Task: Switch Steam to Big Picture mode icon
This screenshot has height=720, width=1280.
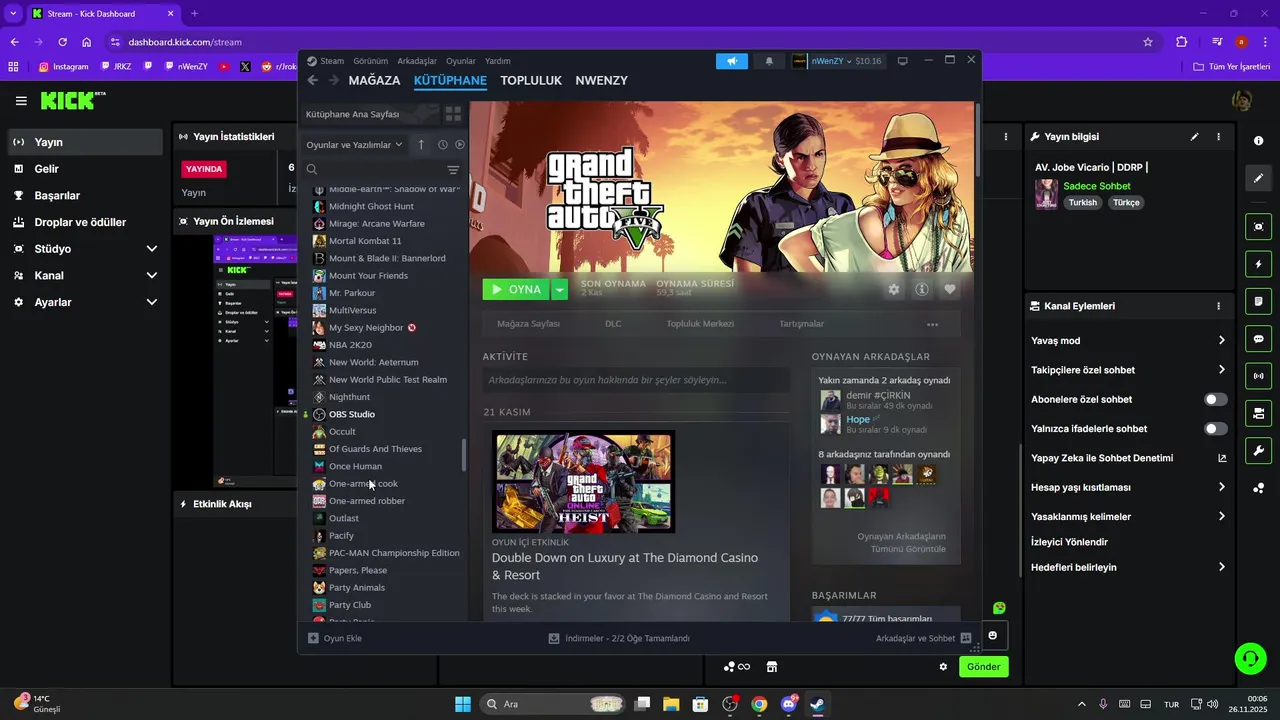Action: pyautogui.click(x=902, y=61)
